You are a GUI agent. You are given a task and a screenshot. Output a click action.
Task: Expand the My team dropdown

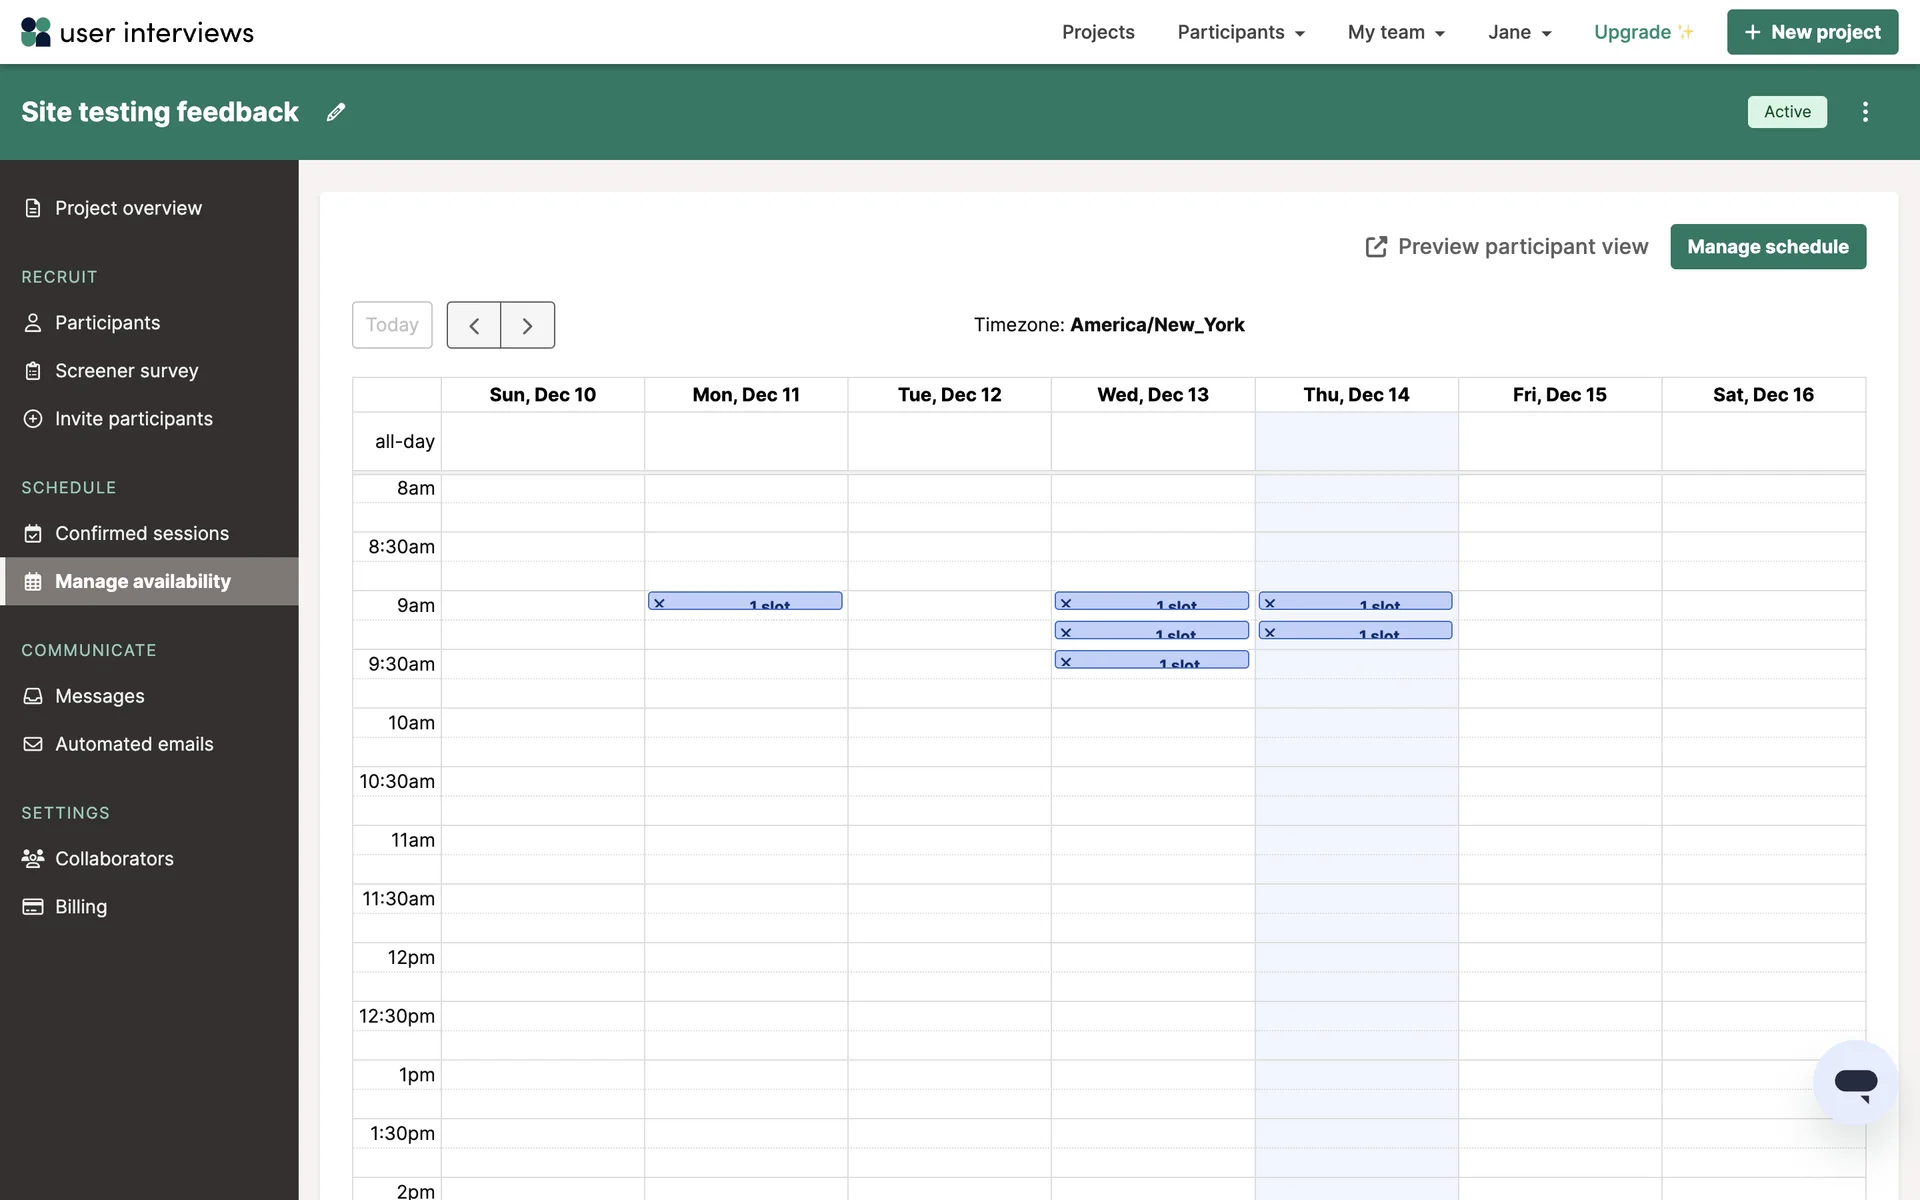1396,32
